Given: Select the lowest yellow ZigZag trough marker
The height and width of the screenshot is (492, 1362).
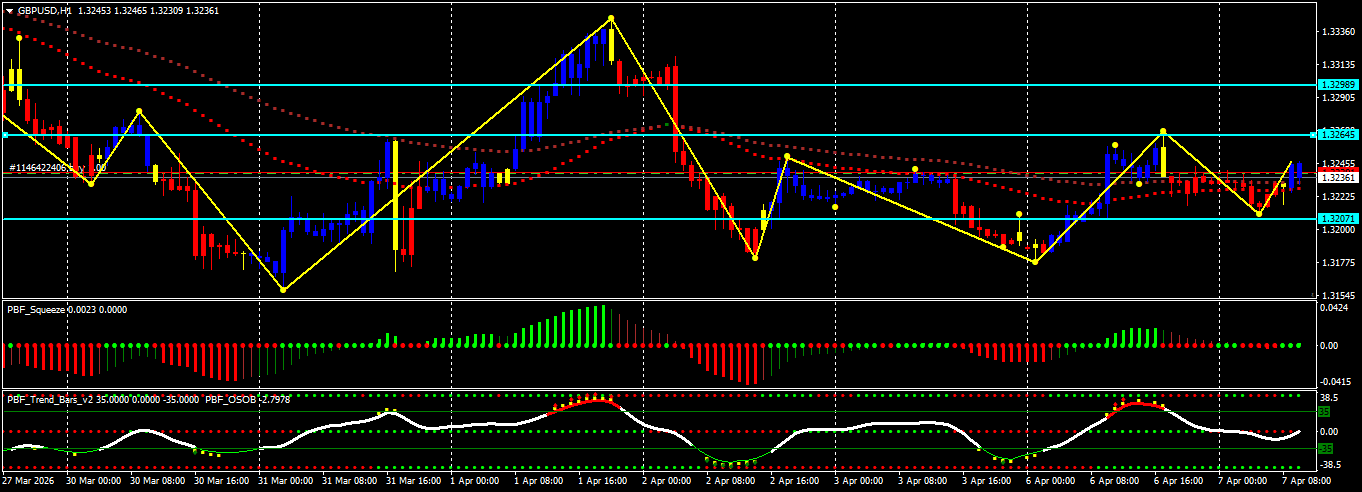Looking at the screenshot, I should tap(283, 290).
